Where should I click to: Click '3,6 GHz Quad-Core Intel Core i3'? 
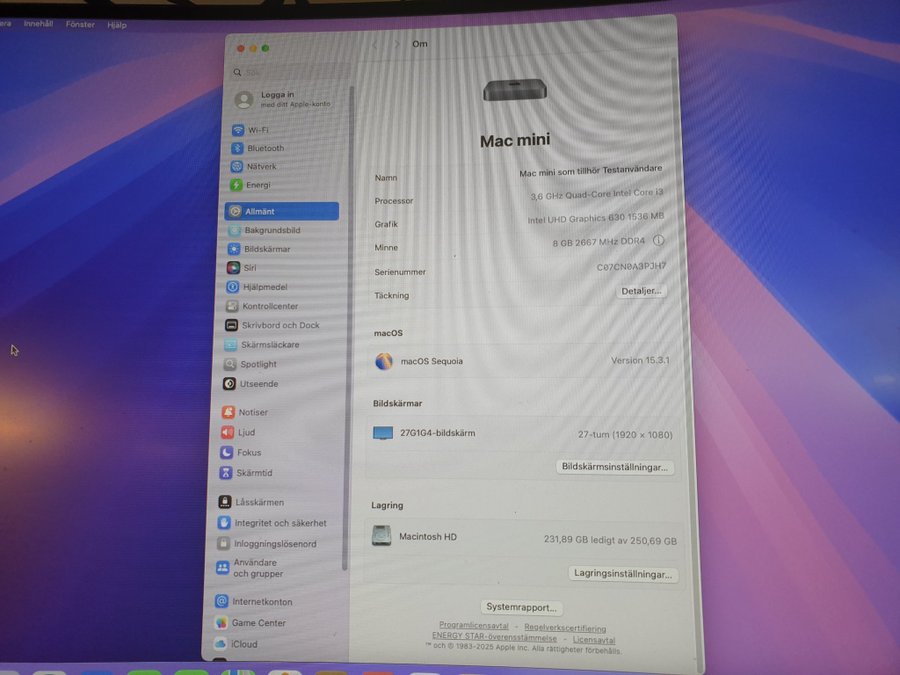coord(596,194)
